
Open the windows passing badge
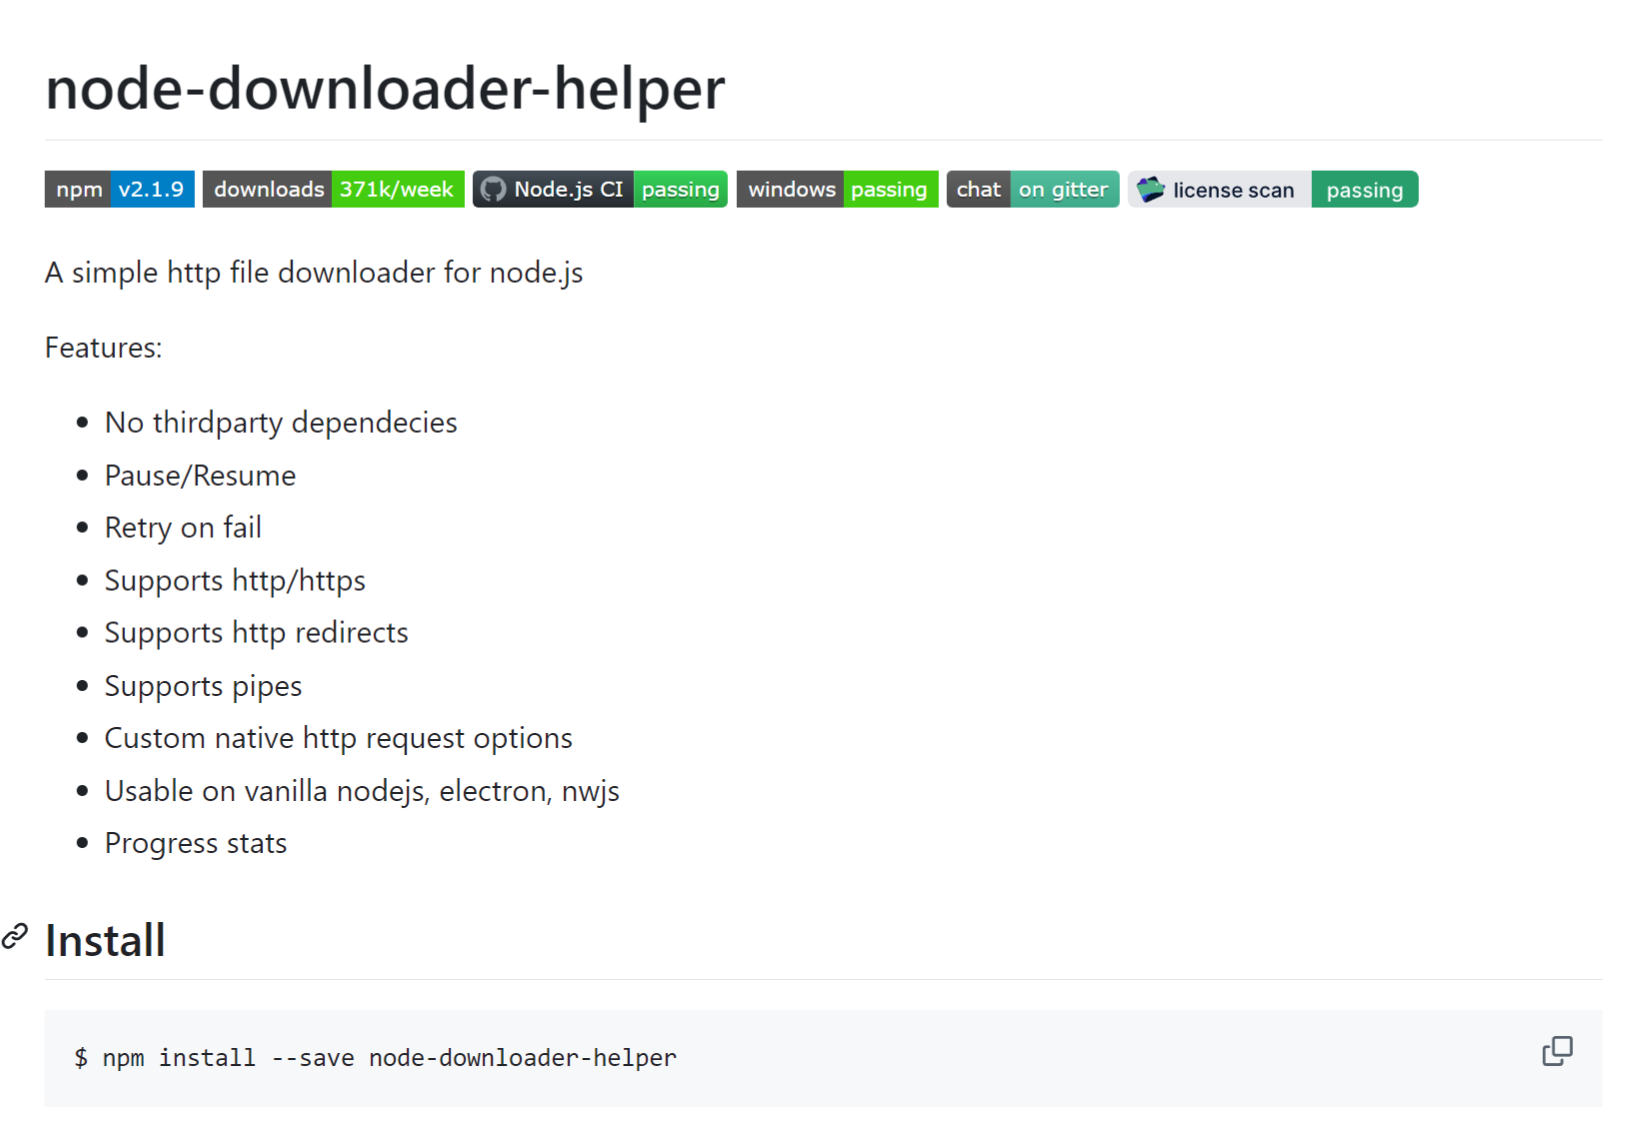837,189
